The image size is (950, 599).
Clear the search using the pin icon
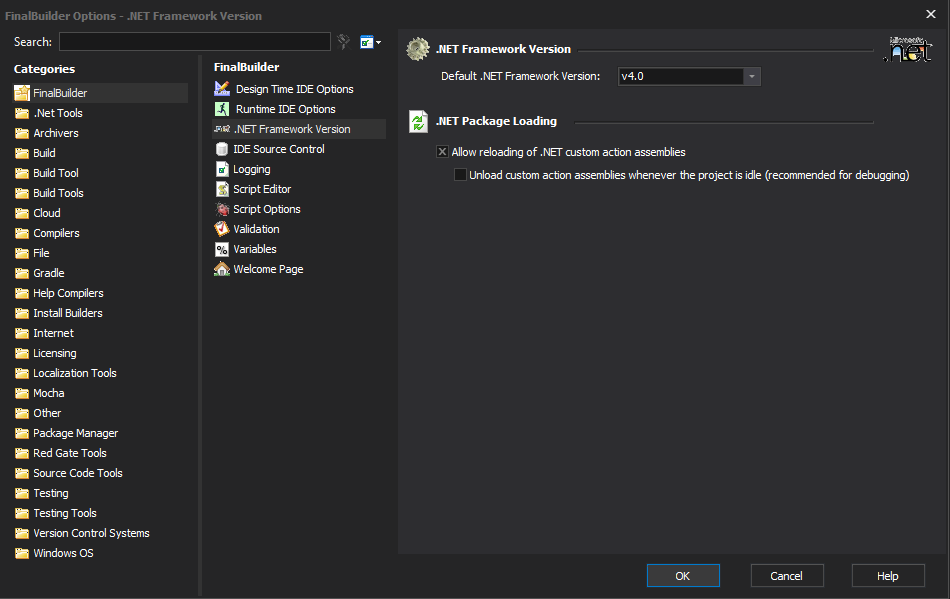pyautogui.click(x=344, y=42)
